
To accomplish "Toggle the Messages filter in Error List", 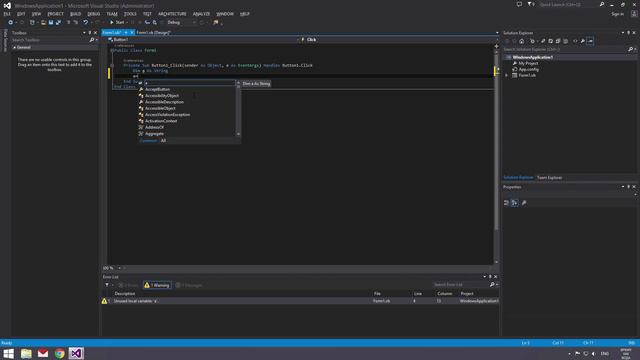I will tap(189, 285).
